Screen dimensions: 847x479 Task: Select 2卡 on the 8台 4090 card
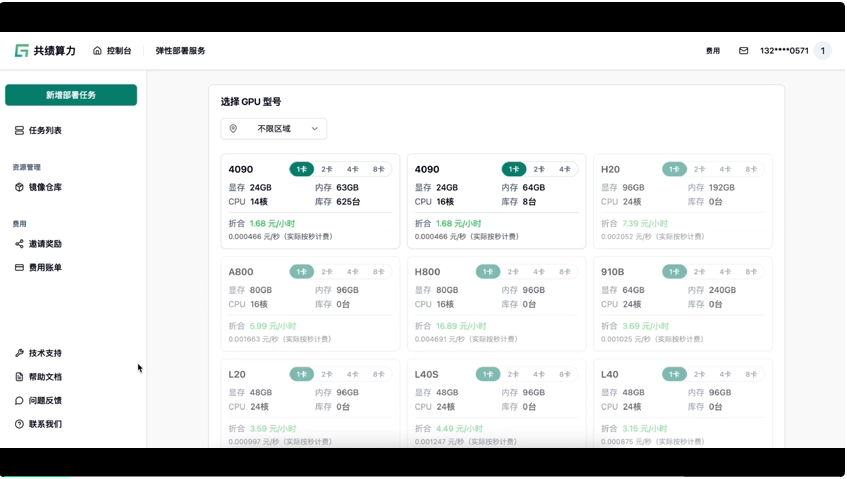[539, 170]
